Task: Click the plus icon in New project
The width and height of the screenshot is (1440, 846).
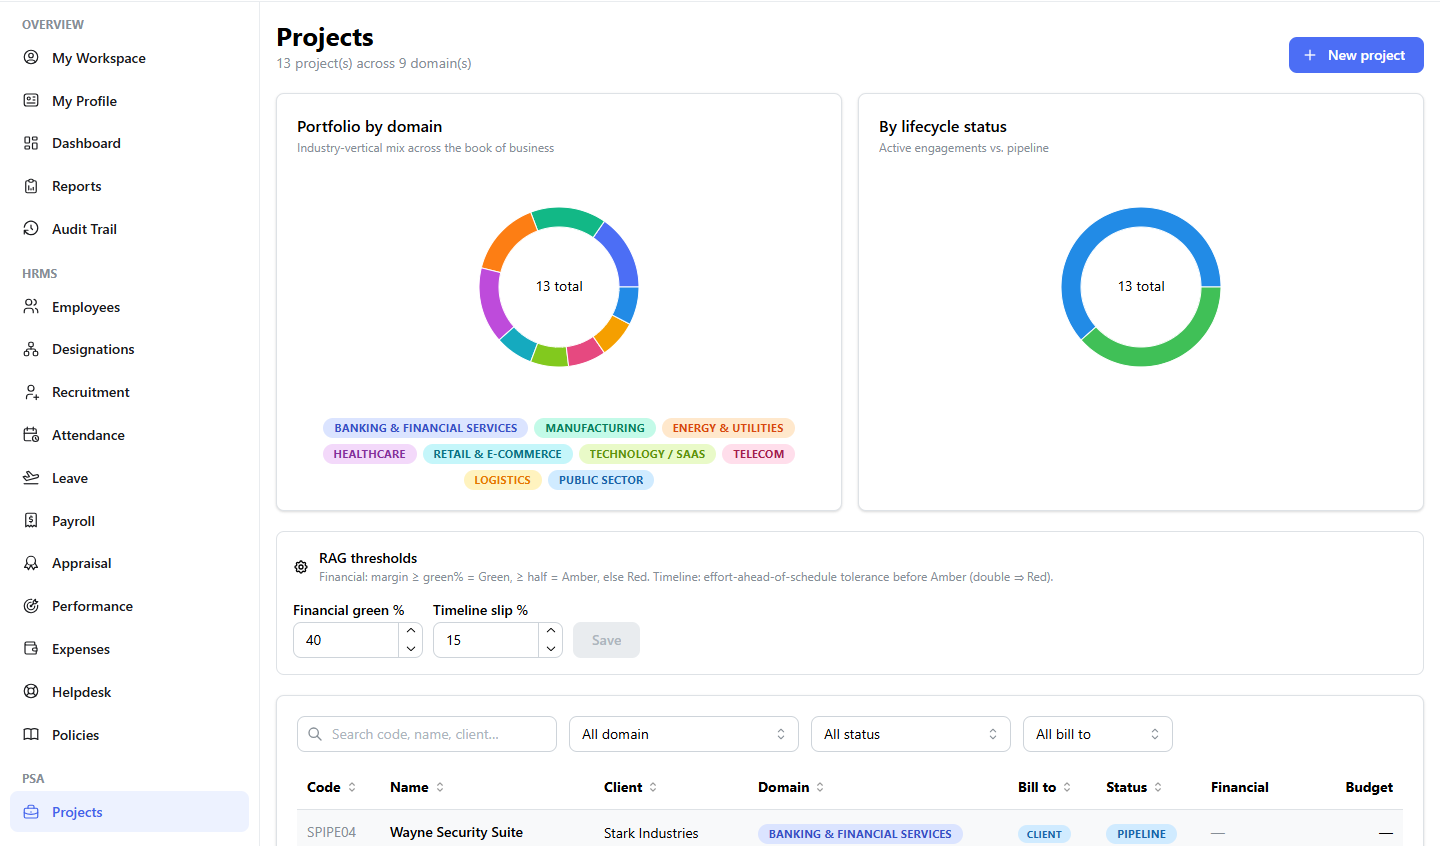Action: tap(1310, 55)
